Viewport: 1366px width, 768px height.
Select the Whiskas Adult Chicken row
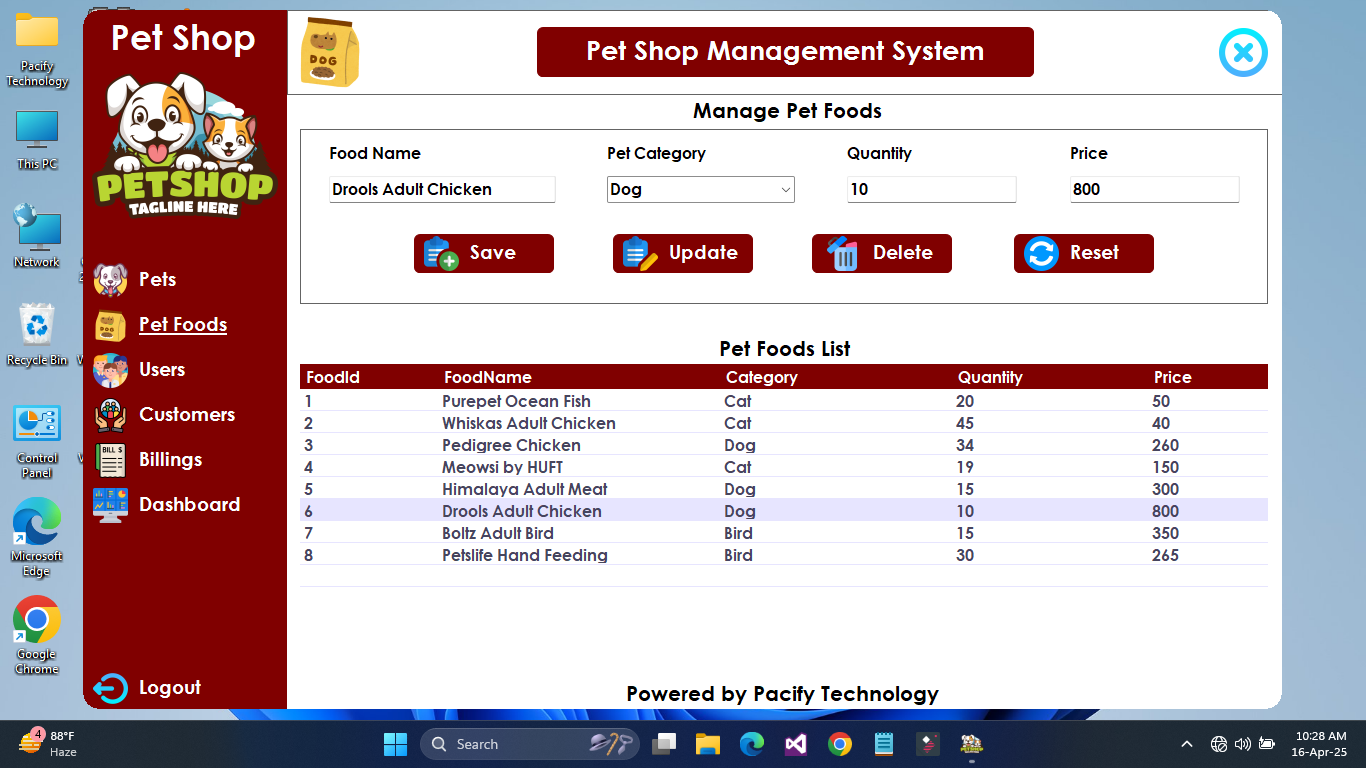[x=784, y=423]
